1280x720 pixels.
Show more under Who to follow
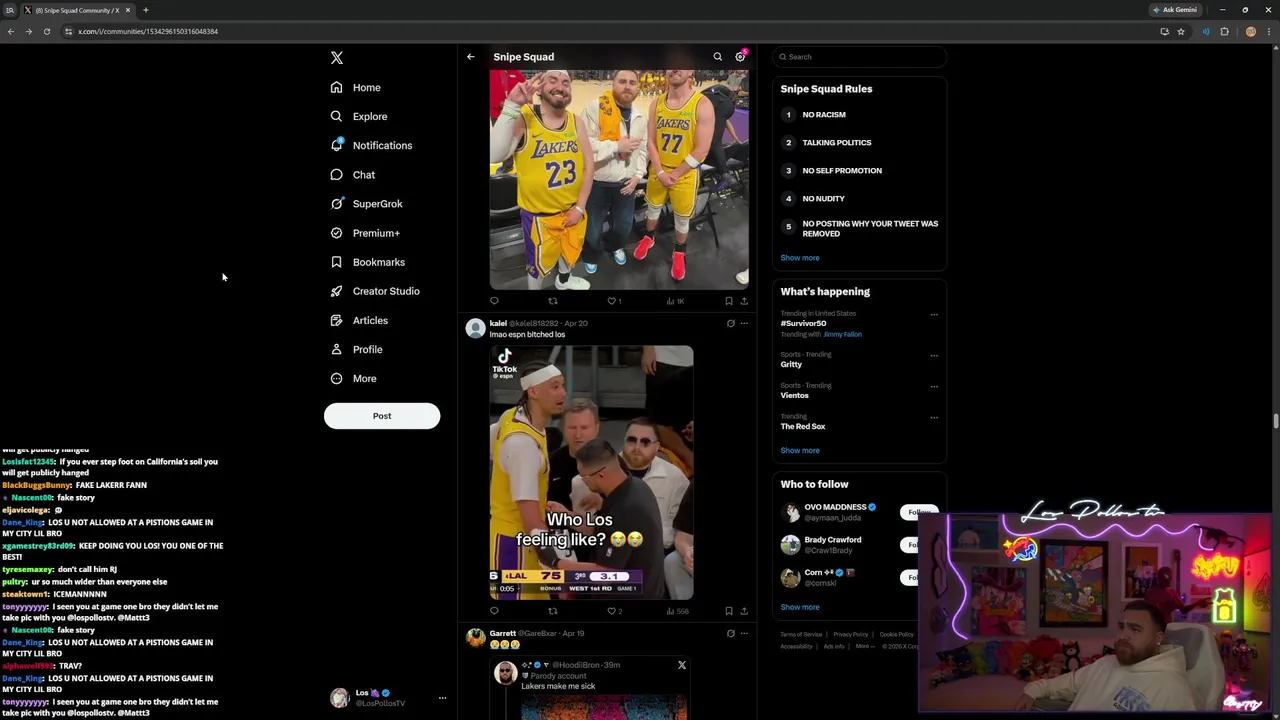[x=800, y=607]
